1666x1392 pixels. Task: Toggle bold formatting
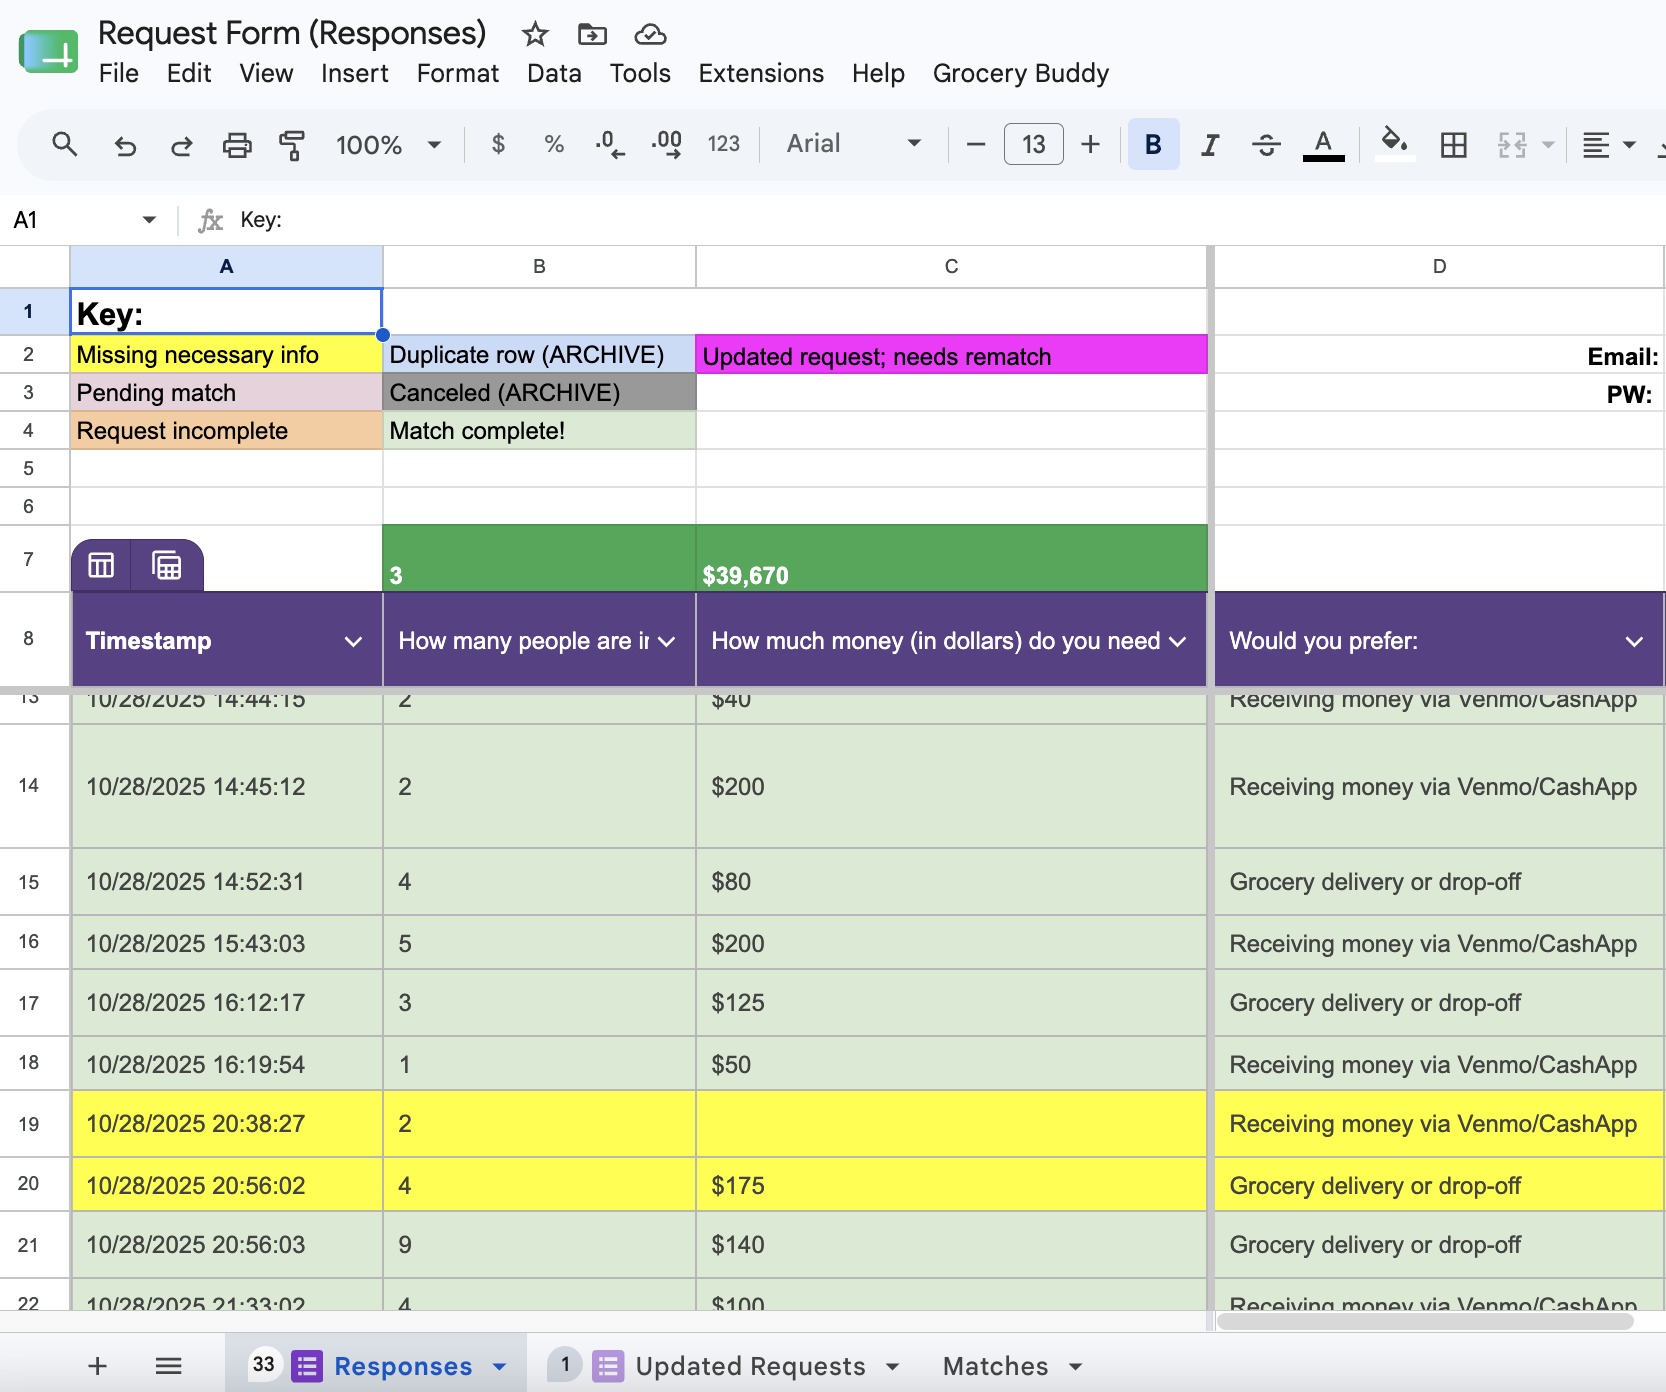point(1153,144)
